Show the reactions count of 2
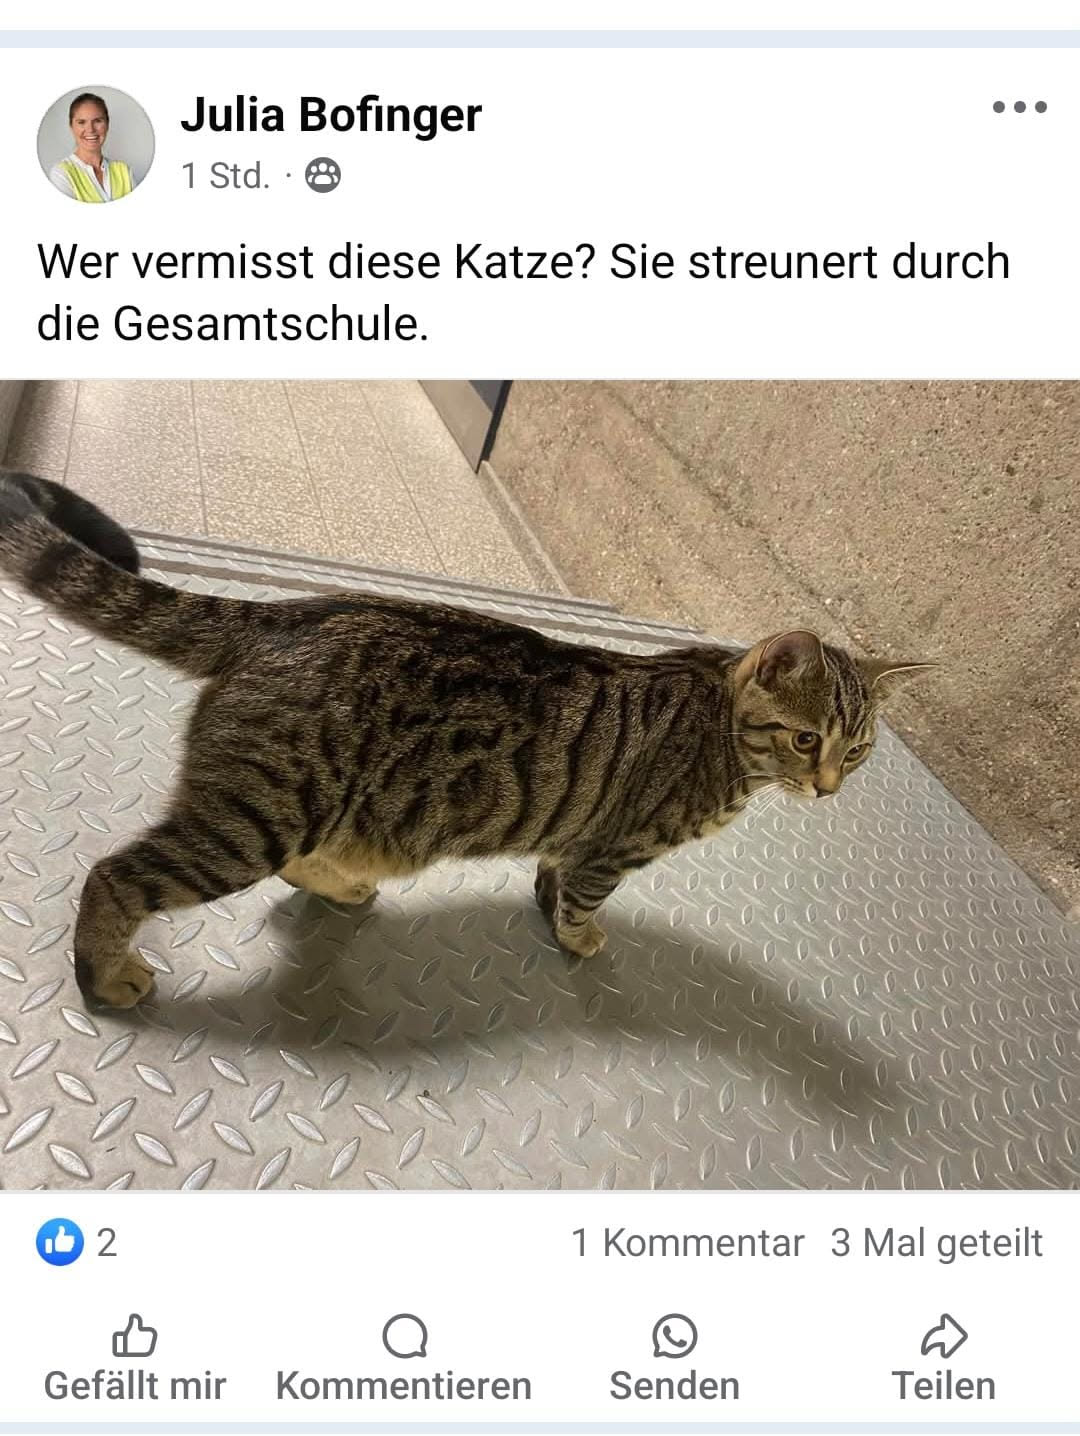 coord(107,1243)
